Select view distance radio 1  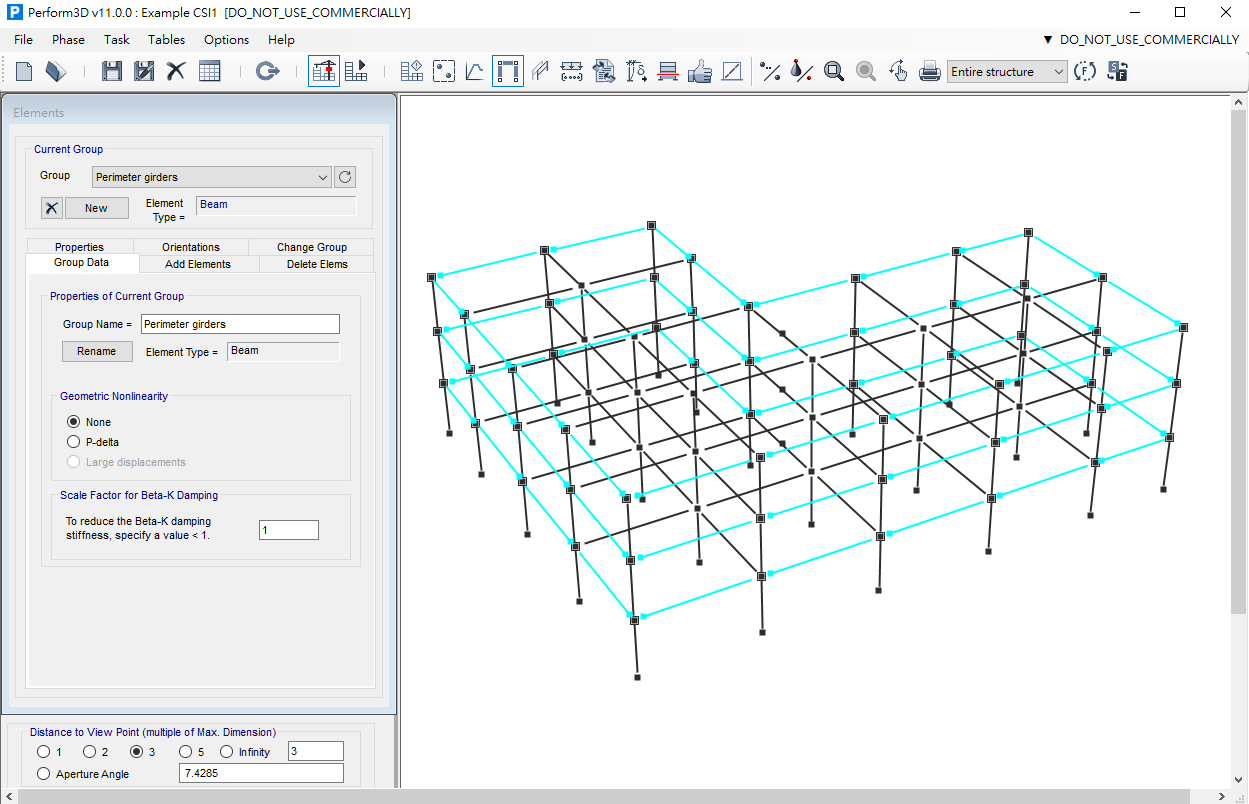click(x=43, y=752)
